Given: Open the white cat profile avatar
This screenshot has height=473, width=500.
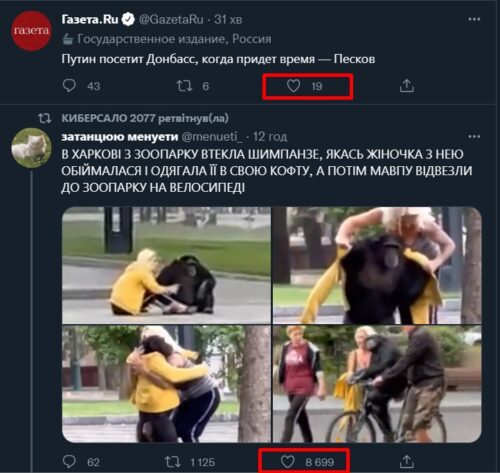Looking at the screenshot, I should click(31, 147).
